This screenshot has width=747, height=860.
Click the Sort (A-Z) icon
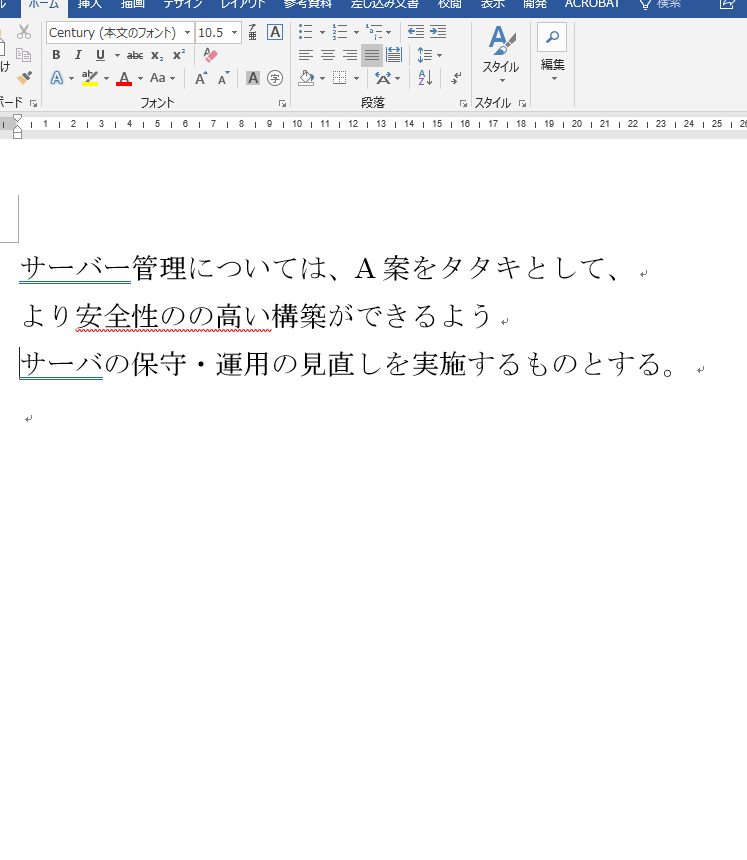click(425, 77)
